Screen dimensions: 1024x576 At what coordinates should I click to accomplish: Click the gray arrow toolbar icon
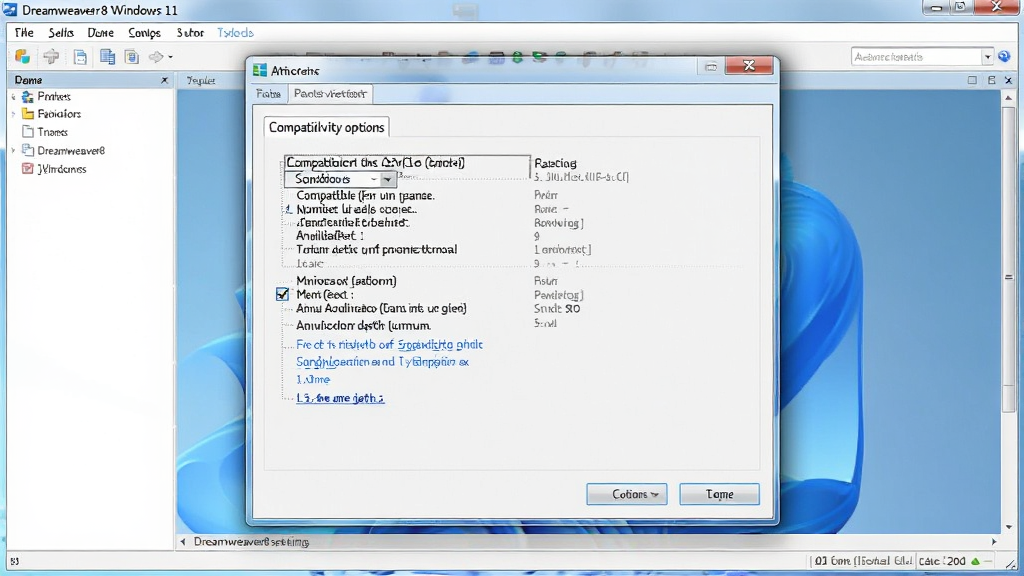click(x=155, y=57)
